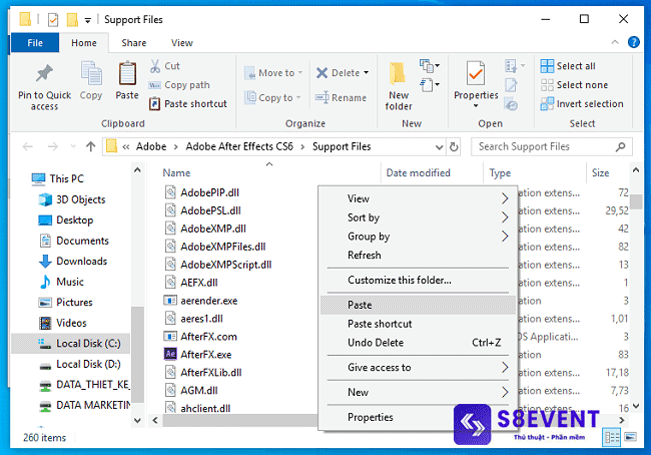
Task: Click the Pin to Quick access icon
Action: click(x=44, y=74)
